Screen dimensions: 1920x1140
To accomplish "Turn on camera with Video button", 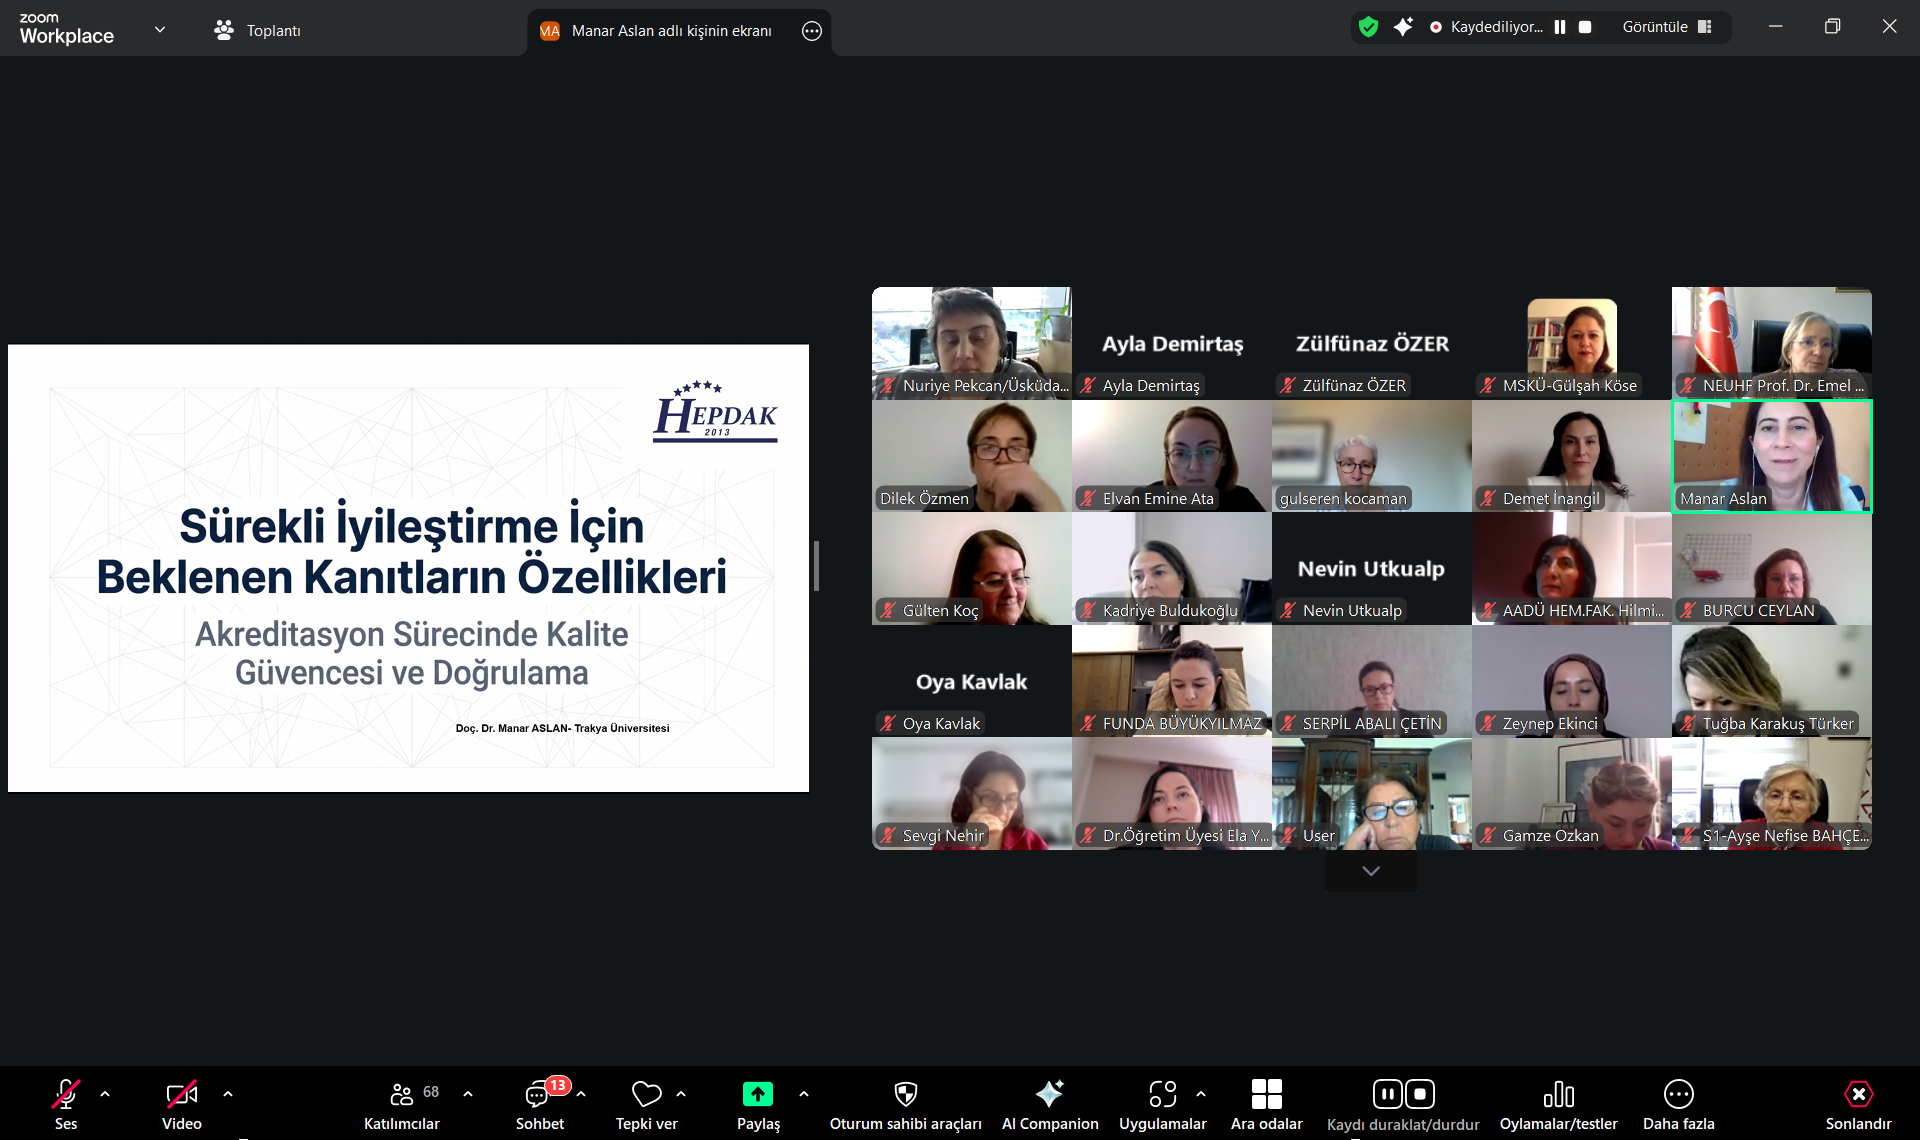I will [x=181, y=1094].
